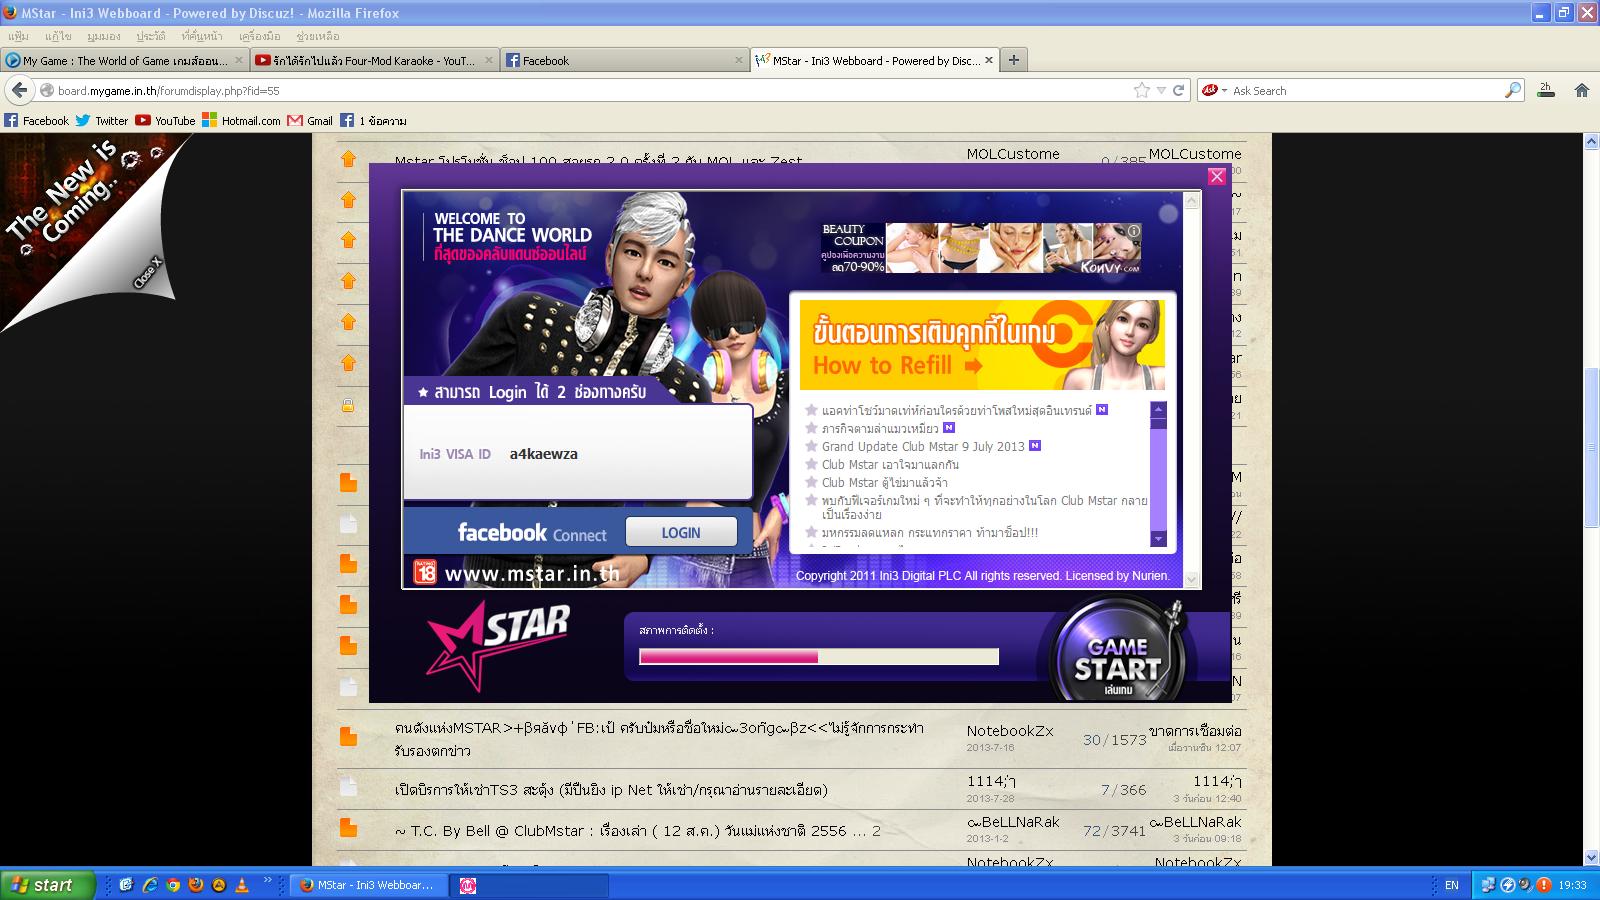The height and width of the screenshot is (900, 1600).
Task: Click the search magnifier icon
Action: tap(1512, 90)
